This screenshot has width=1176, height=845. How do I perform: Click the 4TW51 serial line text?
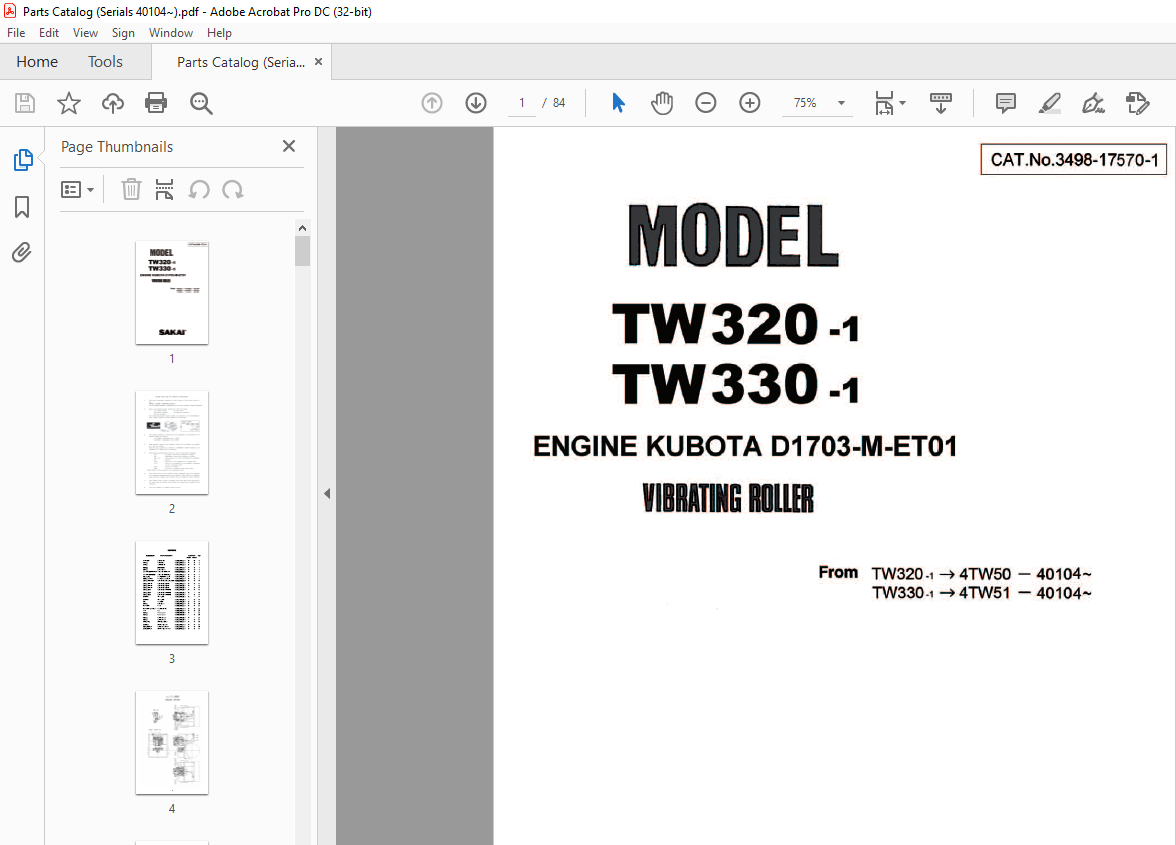pyautogui.click(x=981, y=593)
